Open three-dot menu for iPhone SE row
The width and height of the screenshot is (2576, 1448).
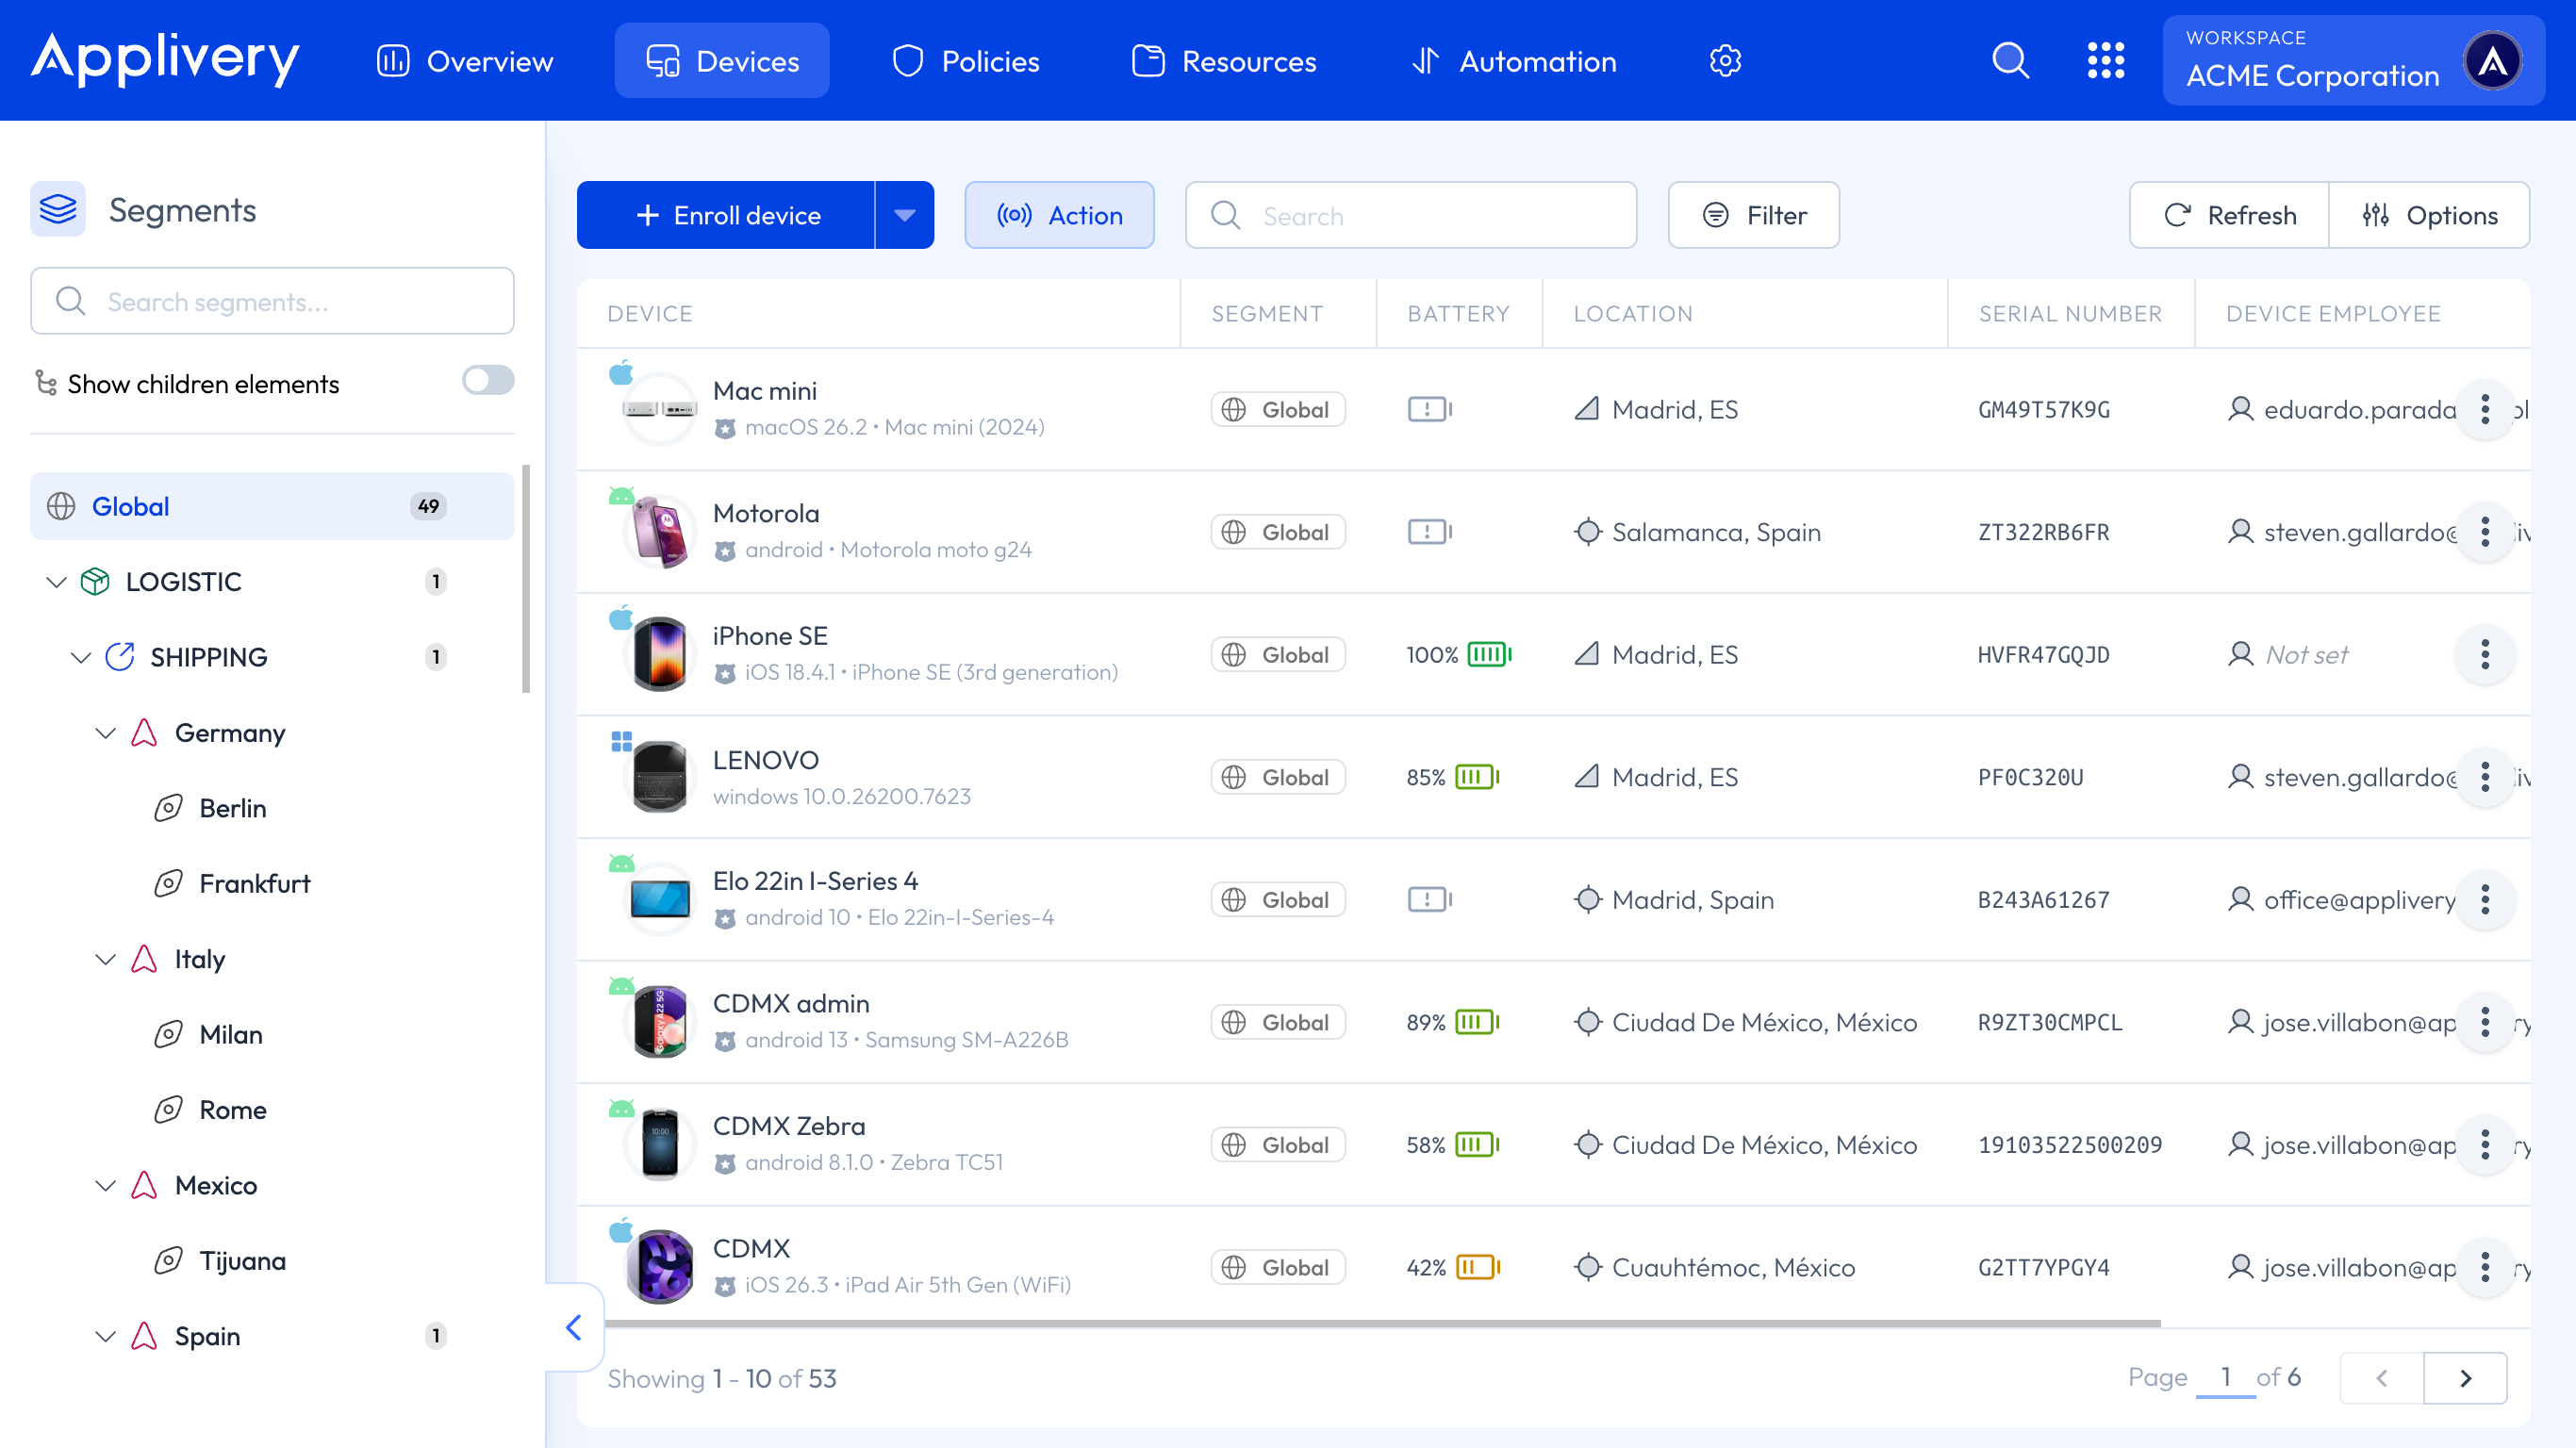(x=2485, y=655)
